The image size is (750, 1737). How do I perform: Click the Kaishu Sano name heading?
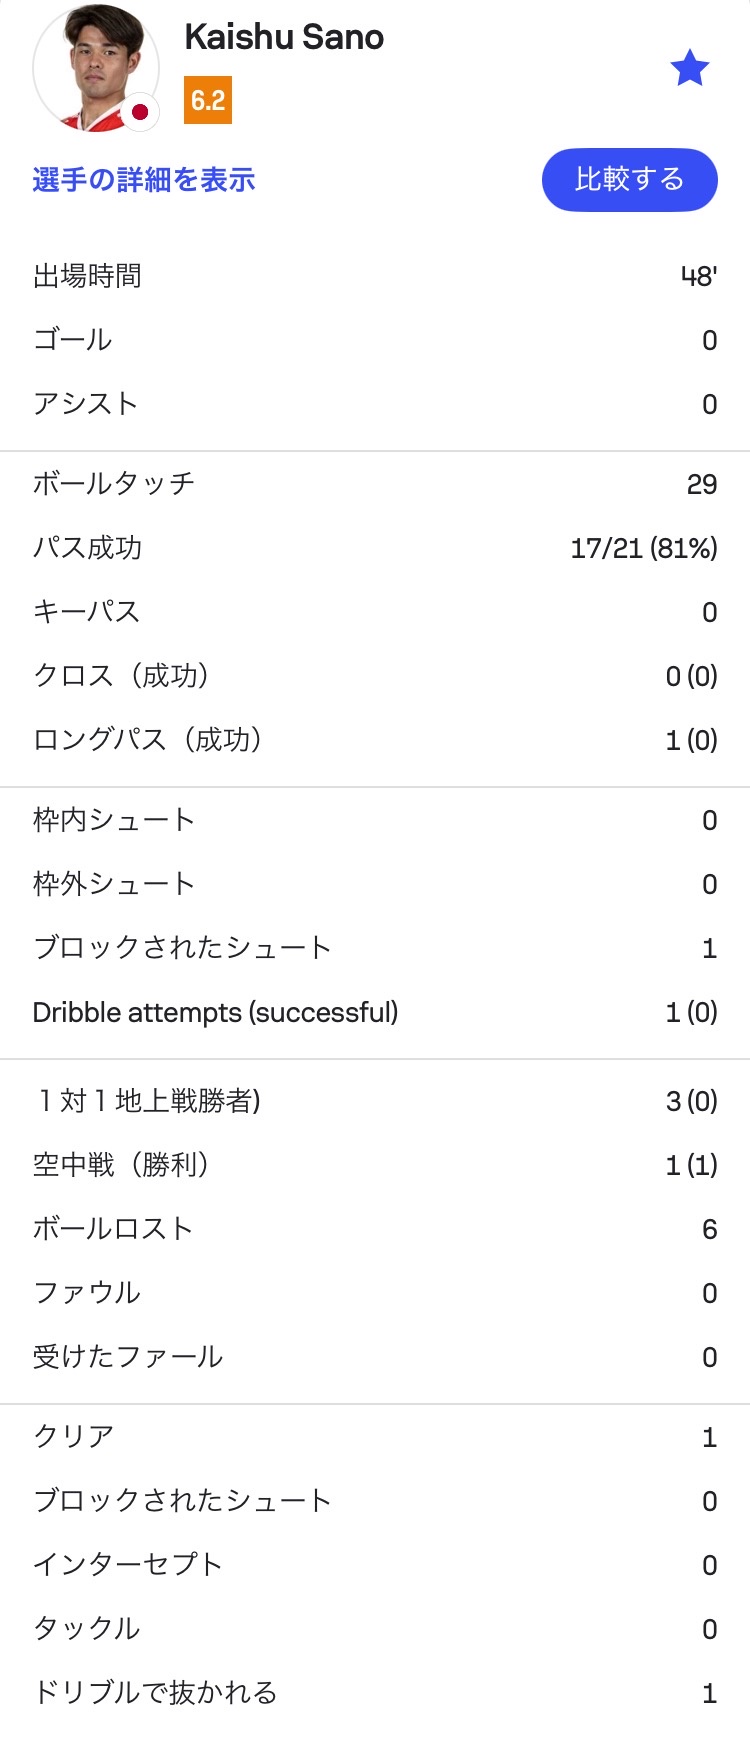click(x=284, y=38)
